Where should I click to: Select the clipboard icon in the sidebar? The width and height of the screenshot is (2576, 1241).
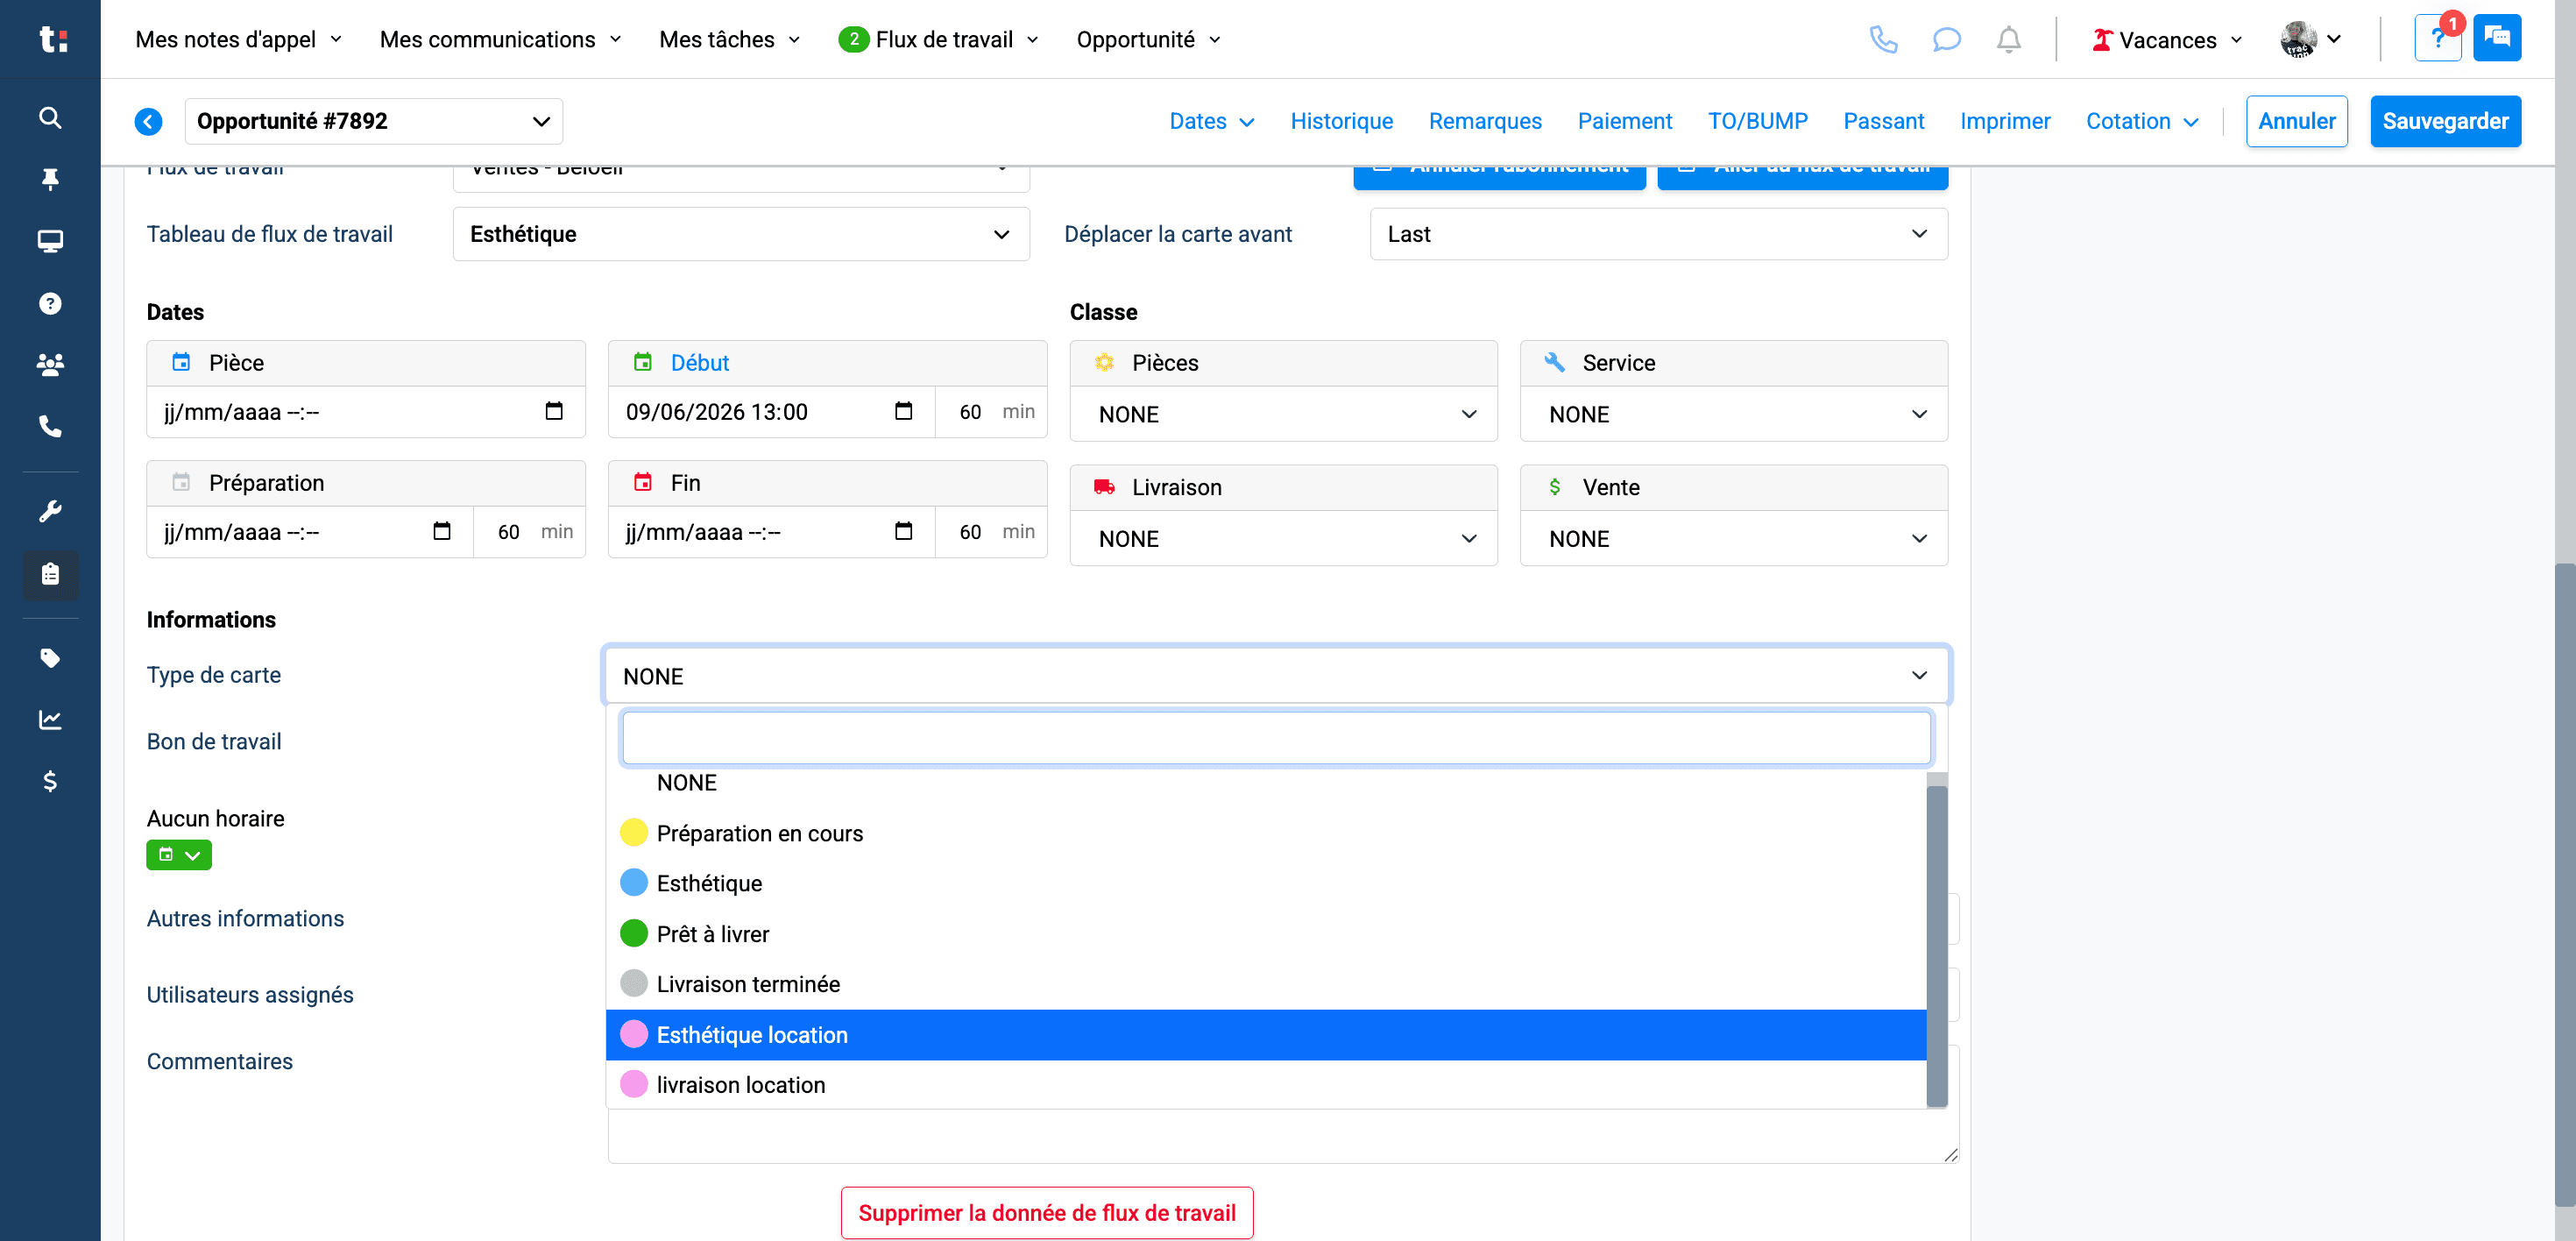[50, 574]
